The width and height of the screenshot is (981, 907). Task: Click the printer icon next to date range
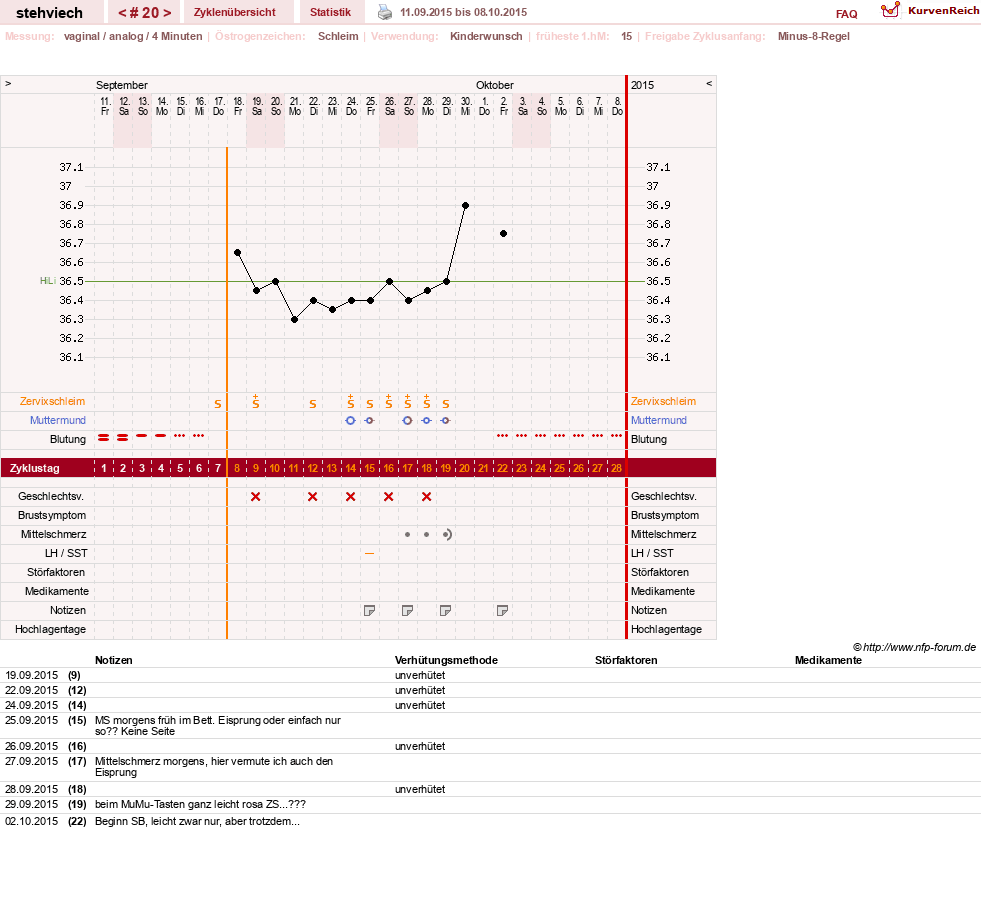coord(385,12)
